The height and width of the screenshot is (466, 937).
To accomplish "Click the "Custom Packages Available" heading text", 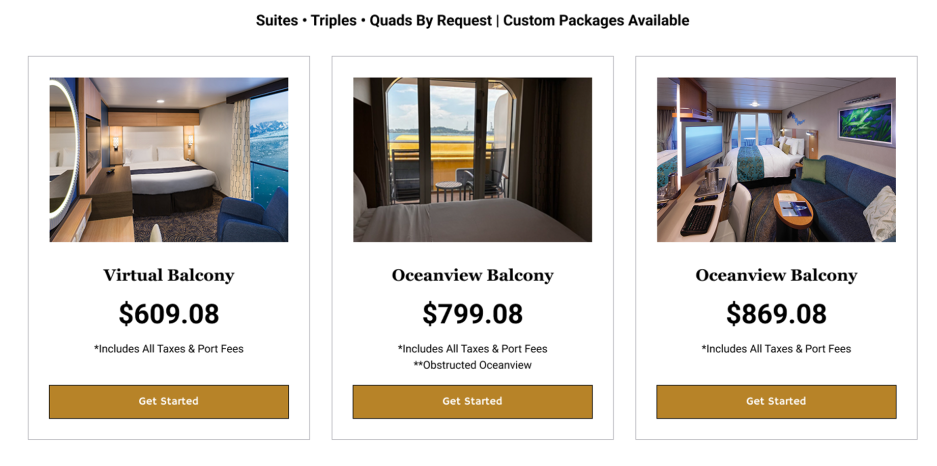I will click(x=596, y=20).
